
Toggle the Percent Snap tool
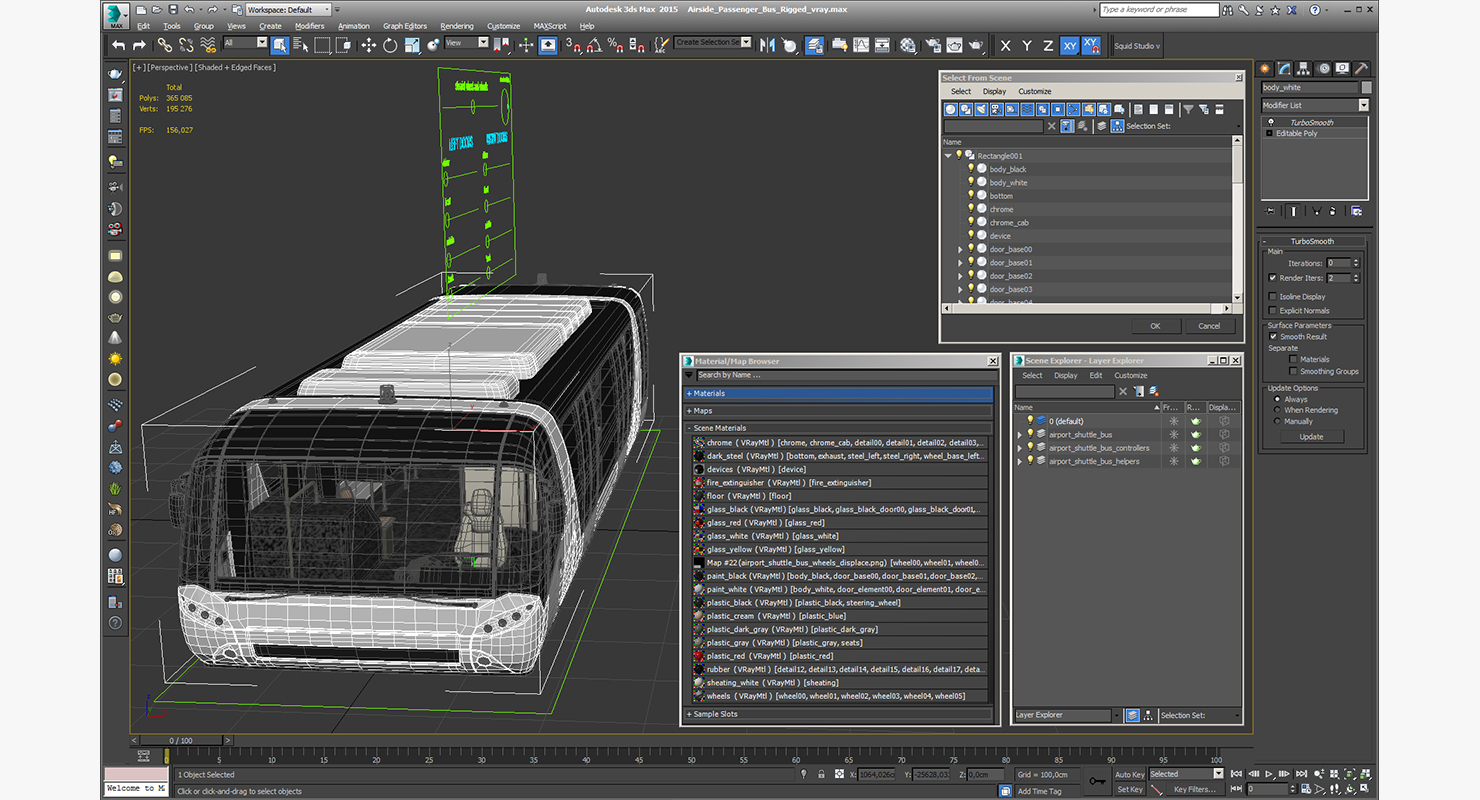coord(616,45)
